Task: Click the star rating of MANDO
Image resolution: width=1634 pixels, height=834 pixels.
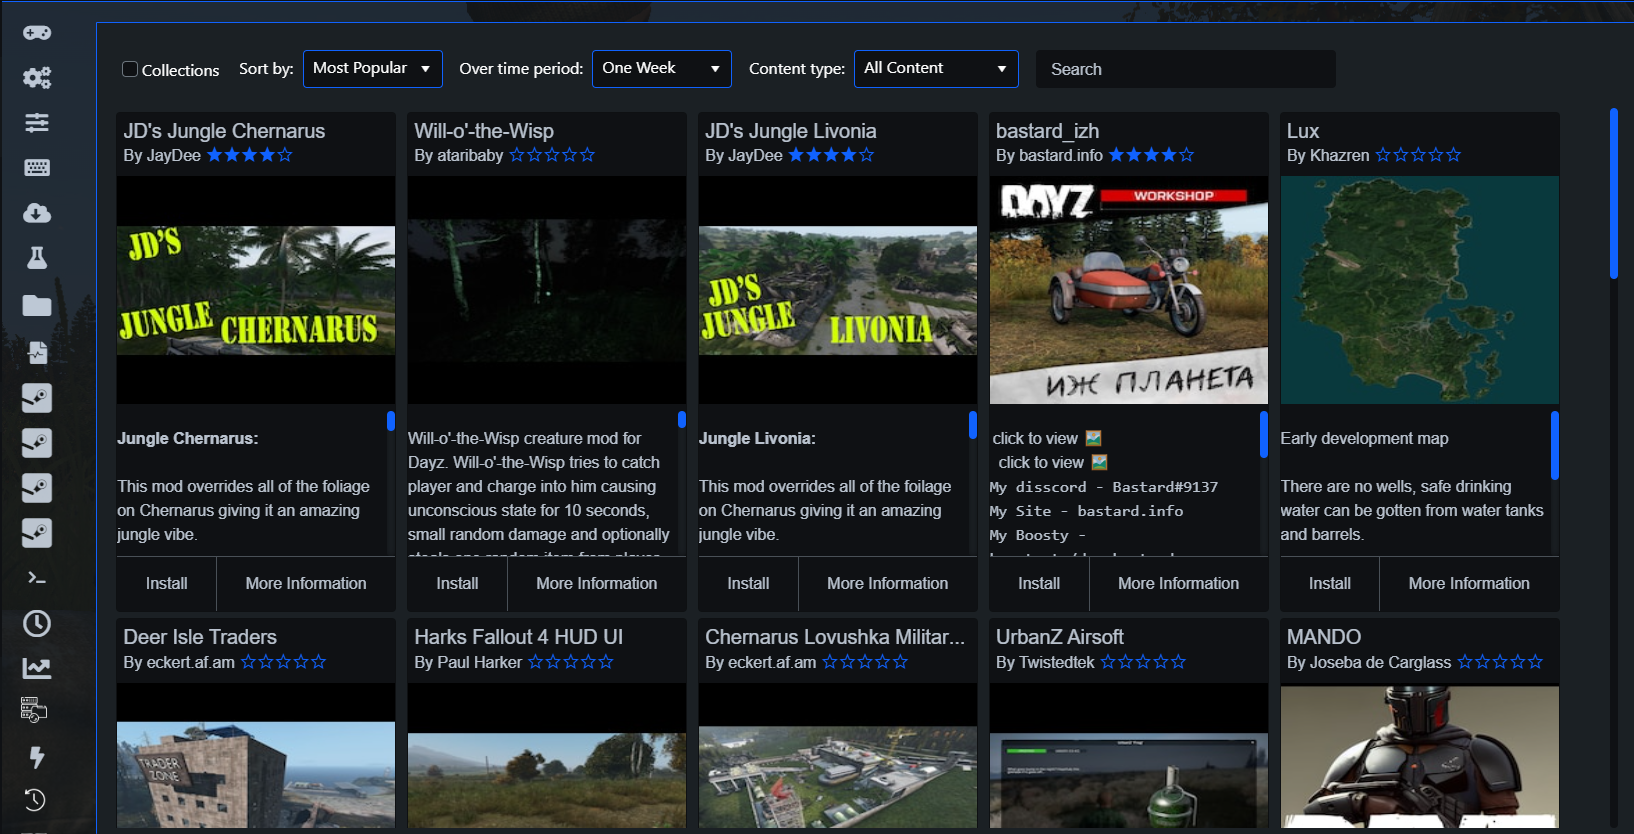Action: click(1500, 662)
